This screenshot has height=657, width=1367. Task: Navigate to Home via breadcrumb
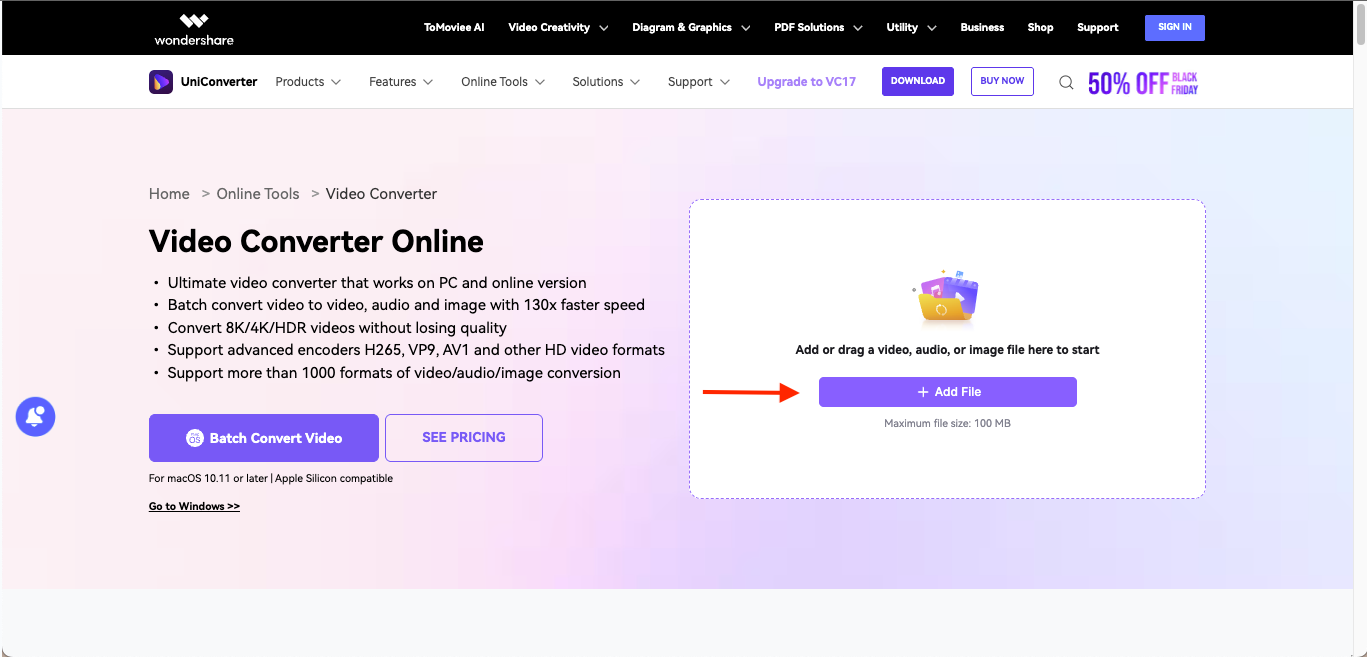[169, 193]
